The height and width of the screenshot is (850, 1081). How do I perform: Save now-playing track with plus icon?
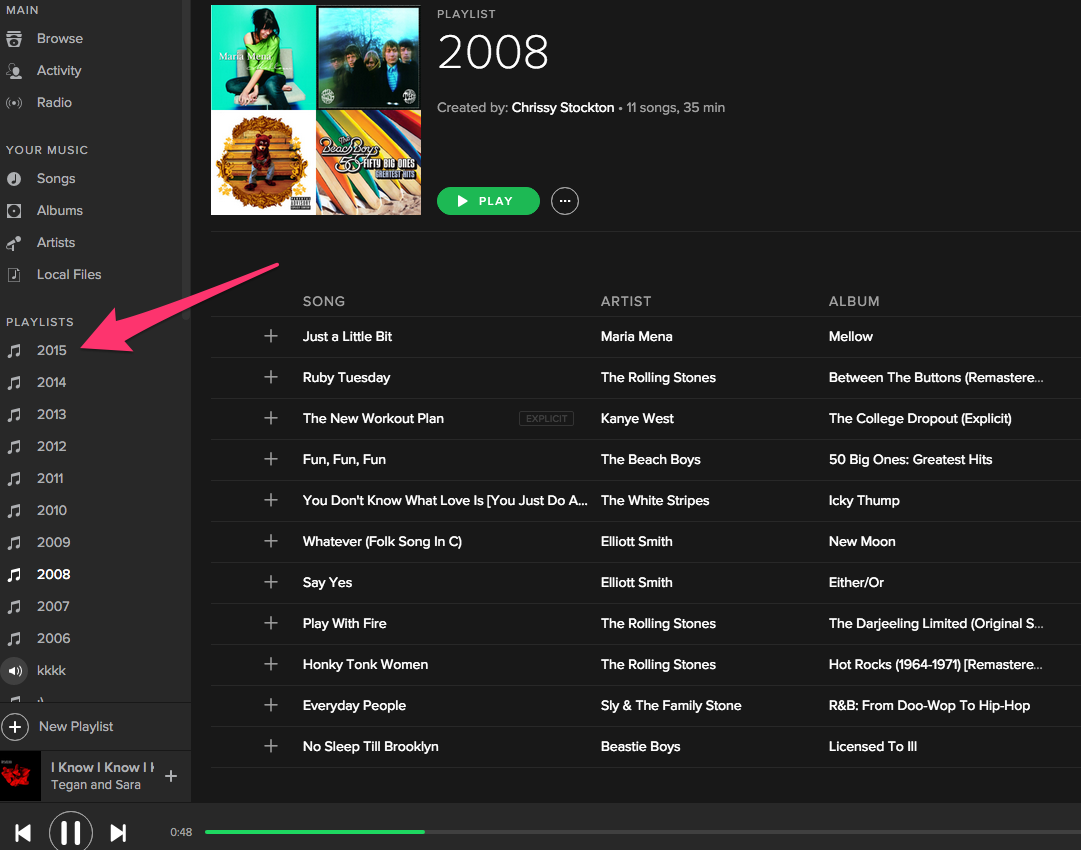171,776
